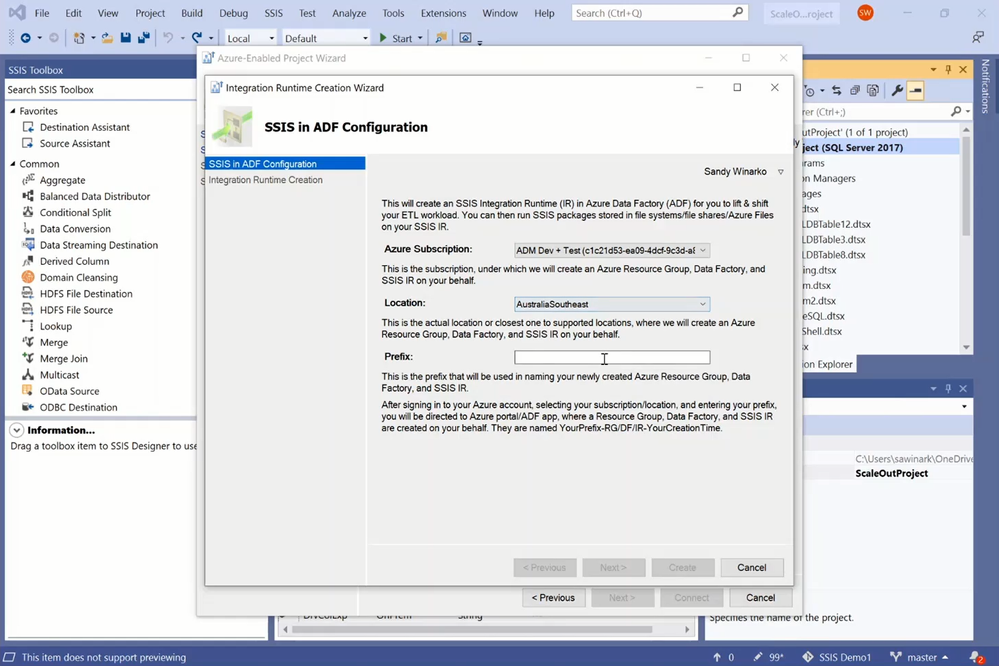This screenshot has height=666, width=999.
Task: Open the Debug menu
Action: [234, 13]
